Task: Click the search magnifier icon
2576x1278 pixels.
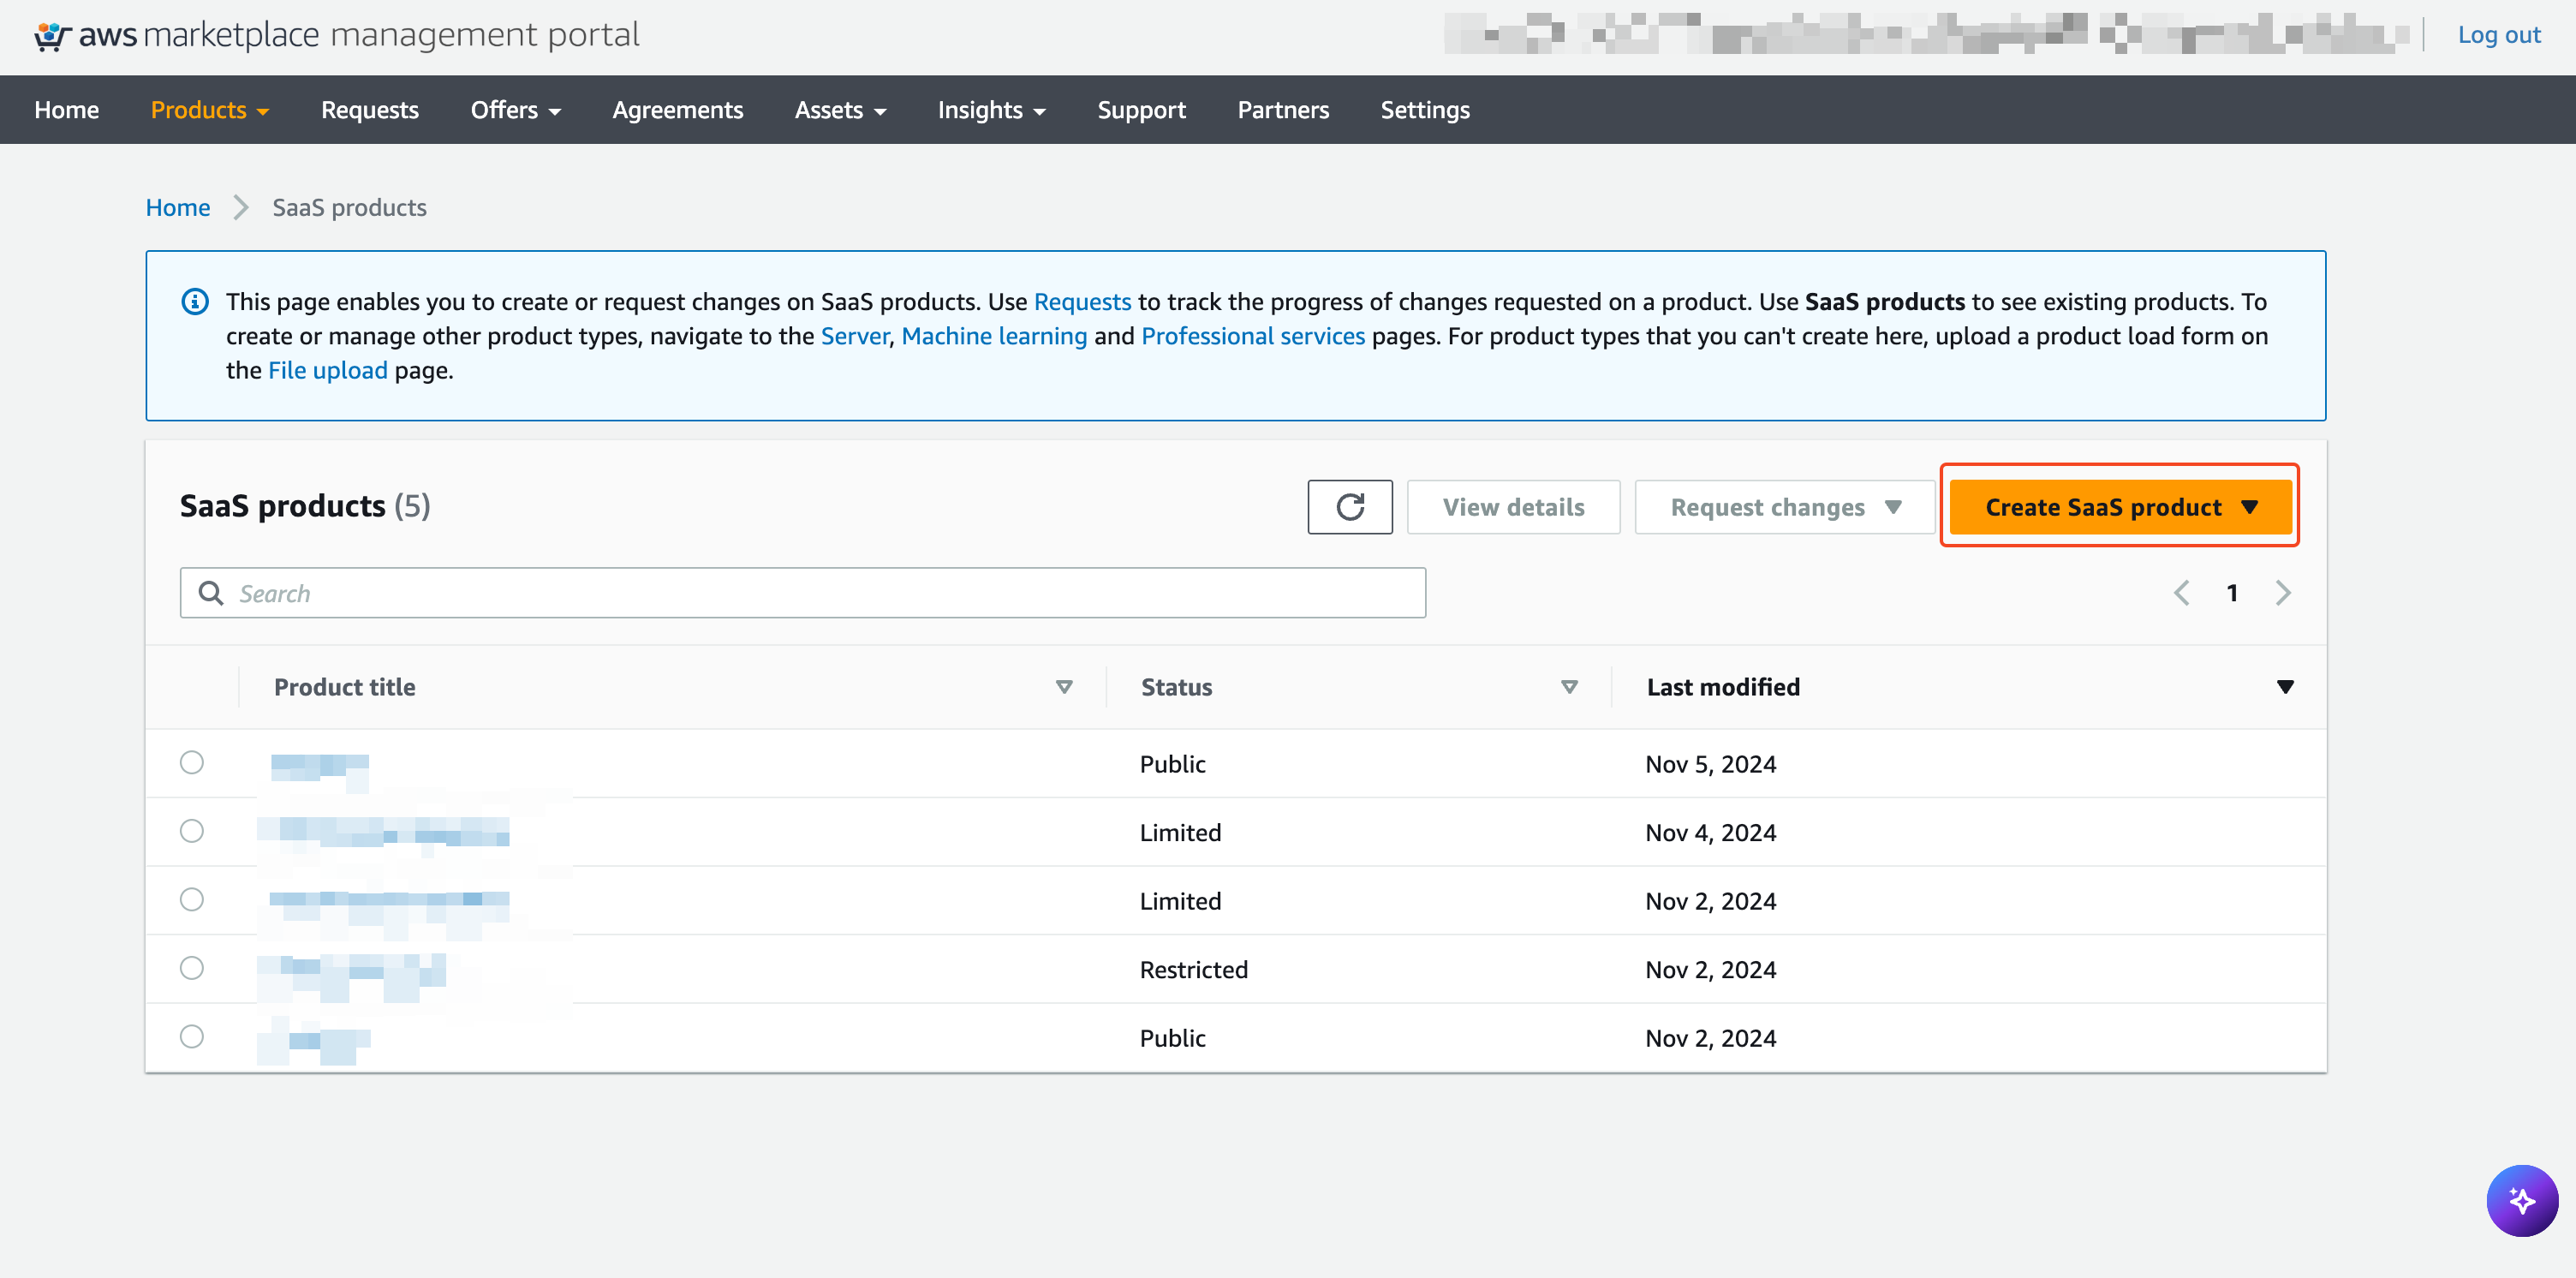Action: click(x=211, y=593)
